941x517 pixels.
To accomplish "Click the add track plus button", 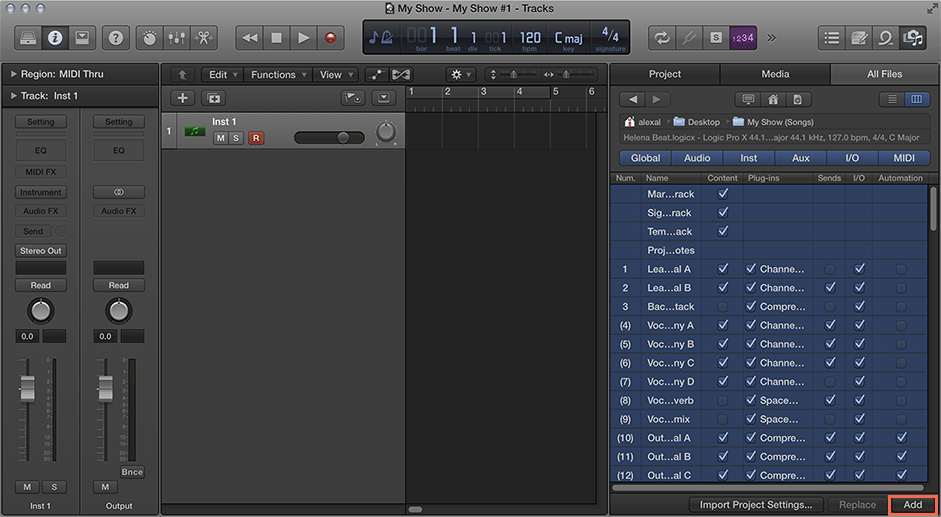I will (182, 98).
